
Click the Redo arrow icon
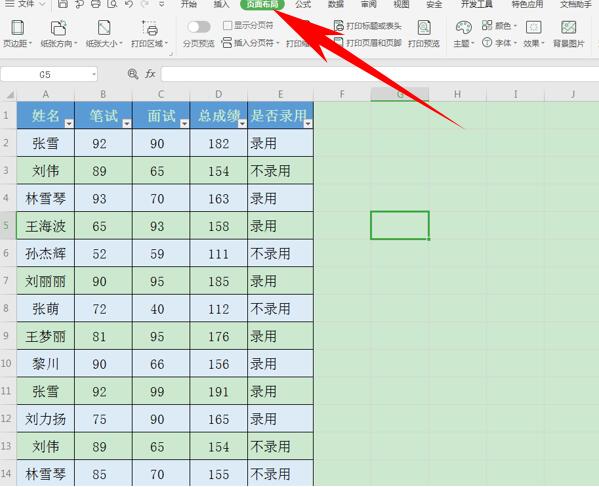145,4
